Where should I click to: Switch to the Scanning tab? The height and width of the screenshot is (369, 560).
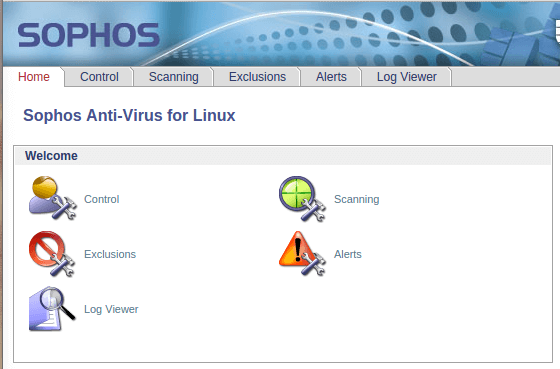(174, 77)
